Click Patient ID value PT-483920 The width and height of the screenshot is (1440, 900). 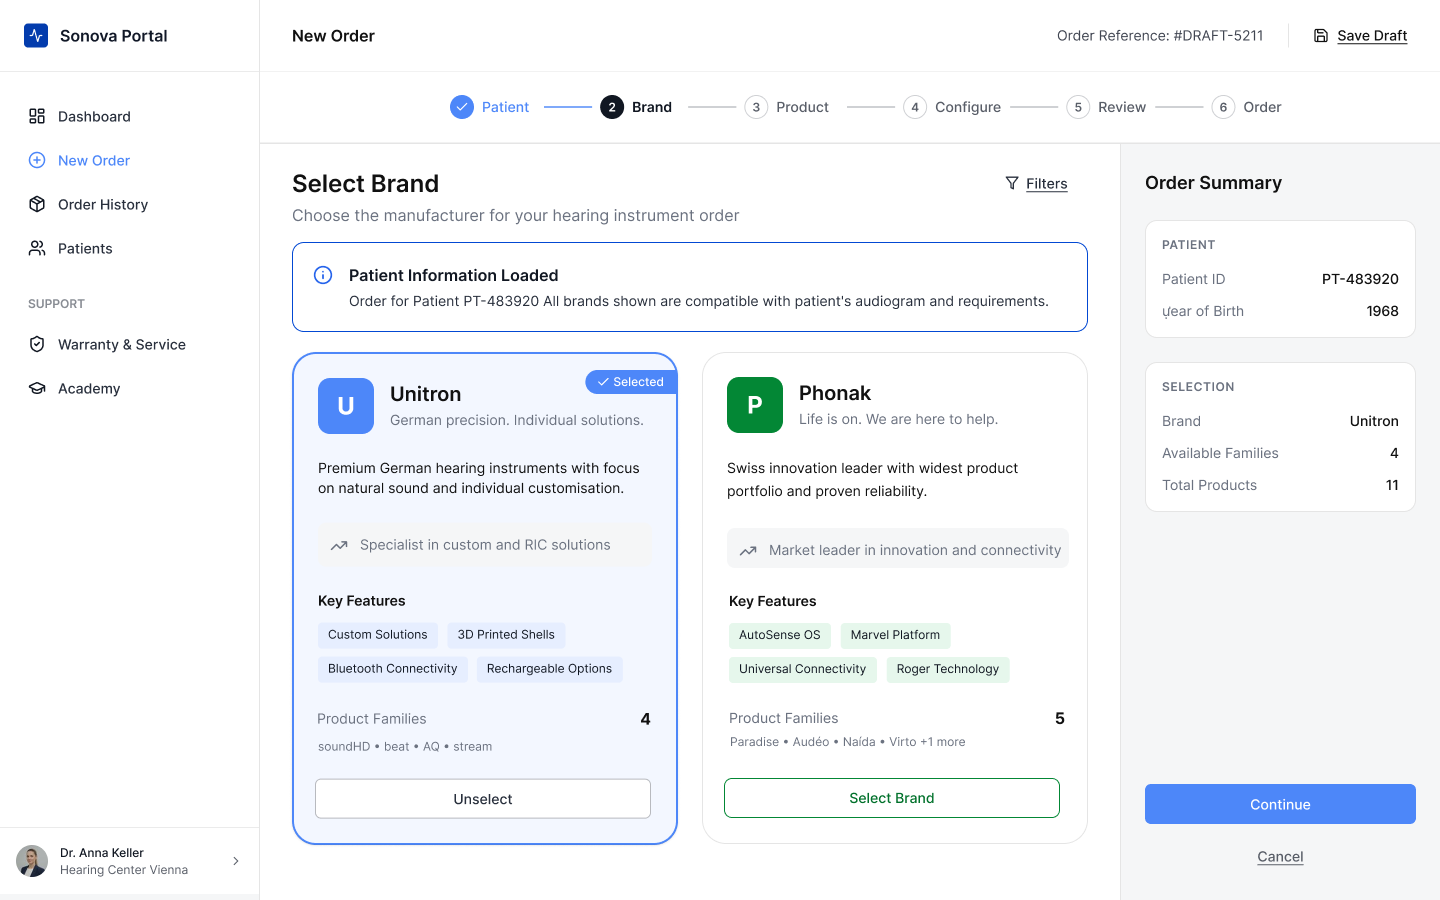(x=1360, y=279)
